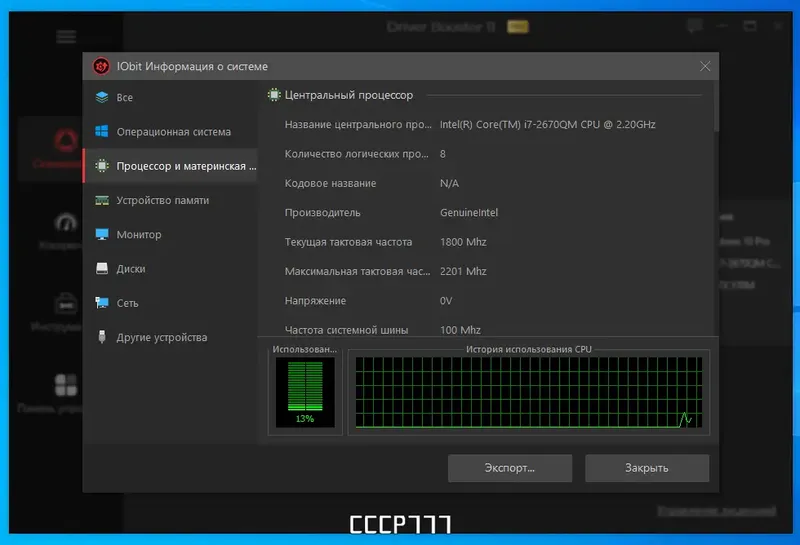Image resolution: width=800 pixels, height=545 pixels.
Task: Select the "Все" category in sidebar
Action: [x=170, y=97]
